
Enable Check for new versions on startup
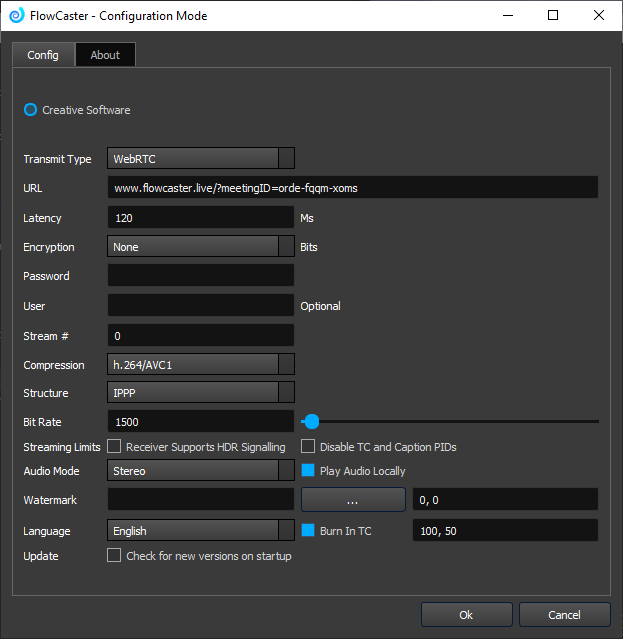tap(114, 556)
